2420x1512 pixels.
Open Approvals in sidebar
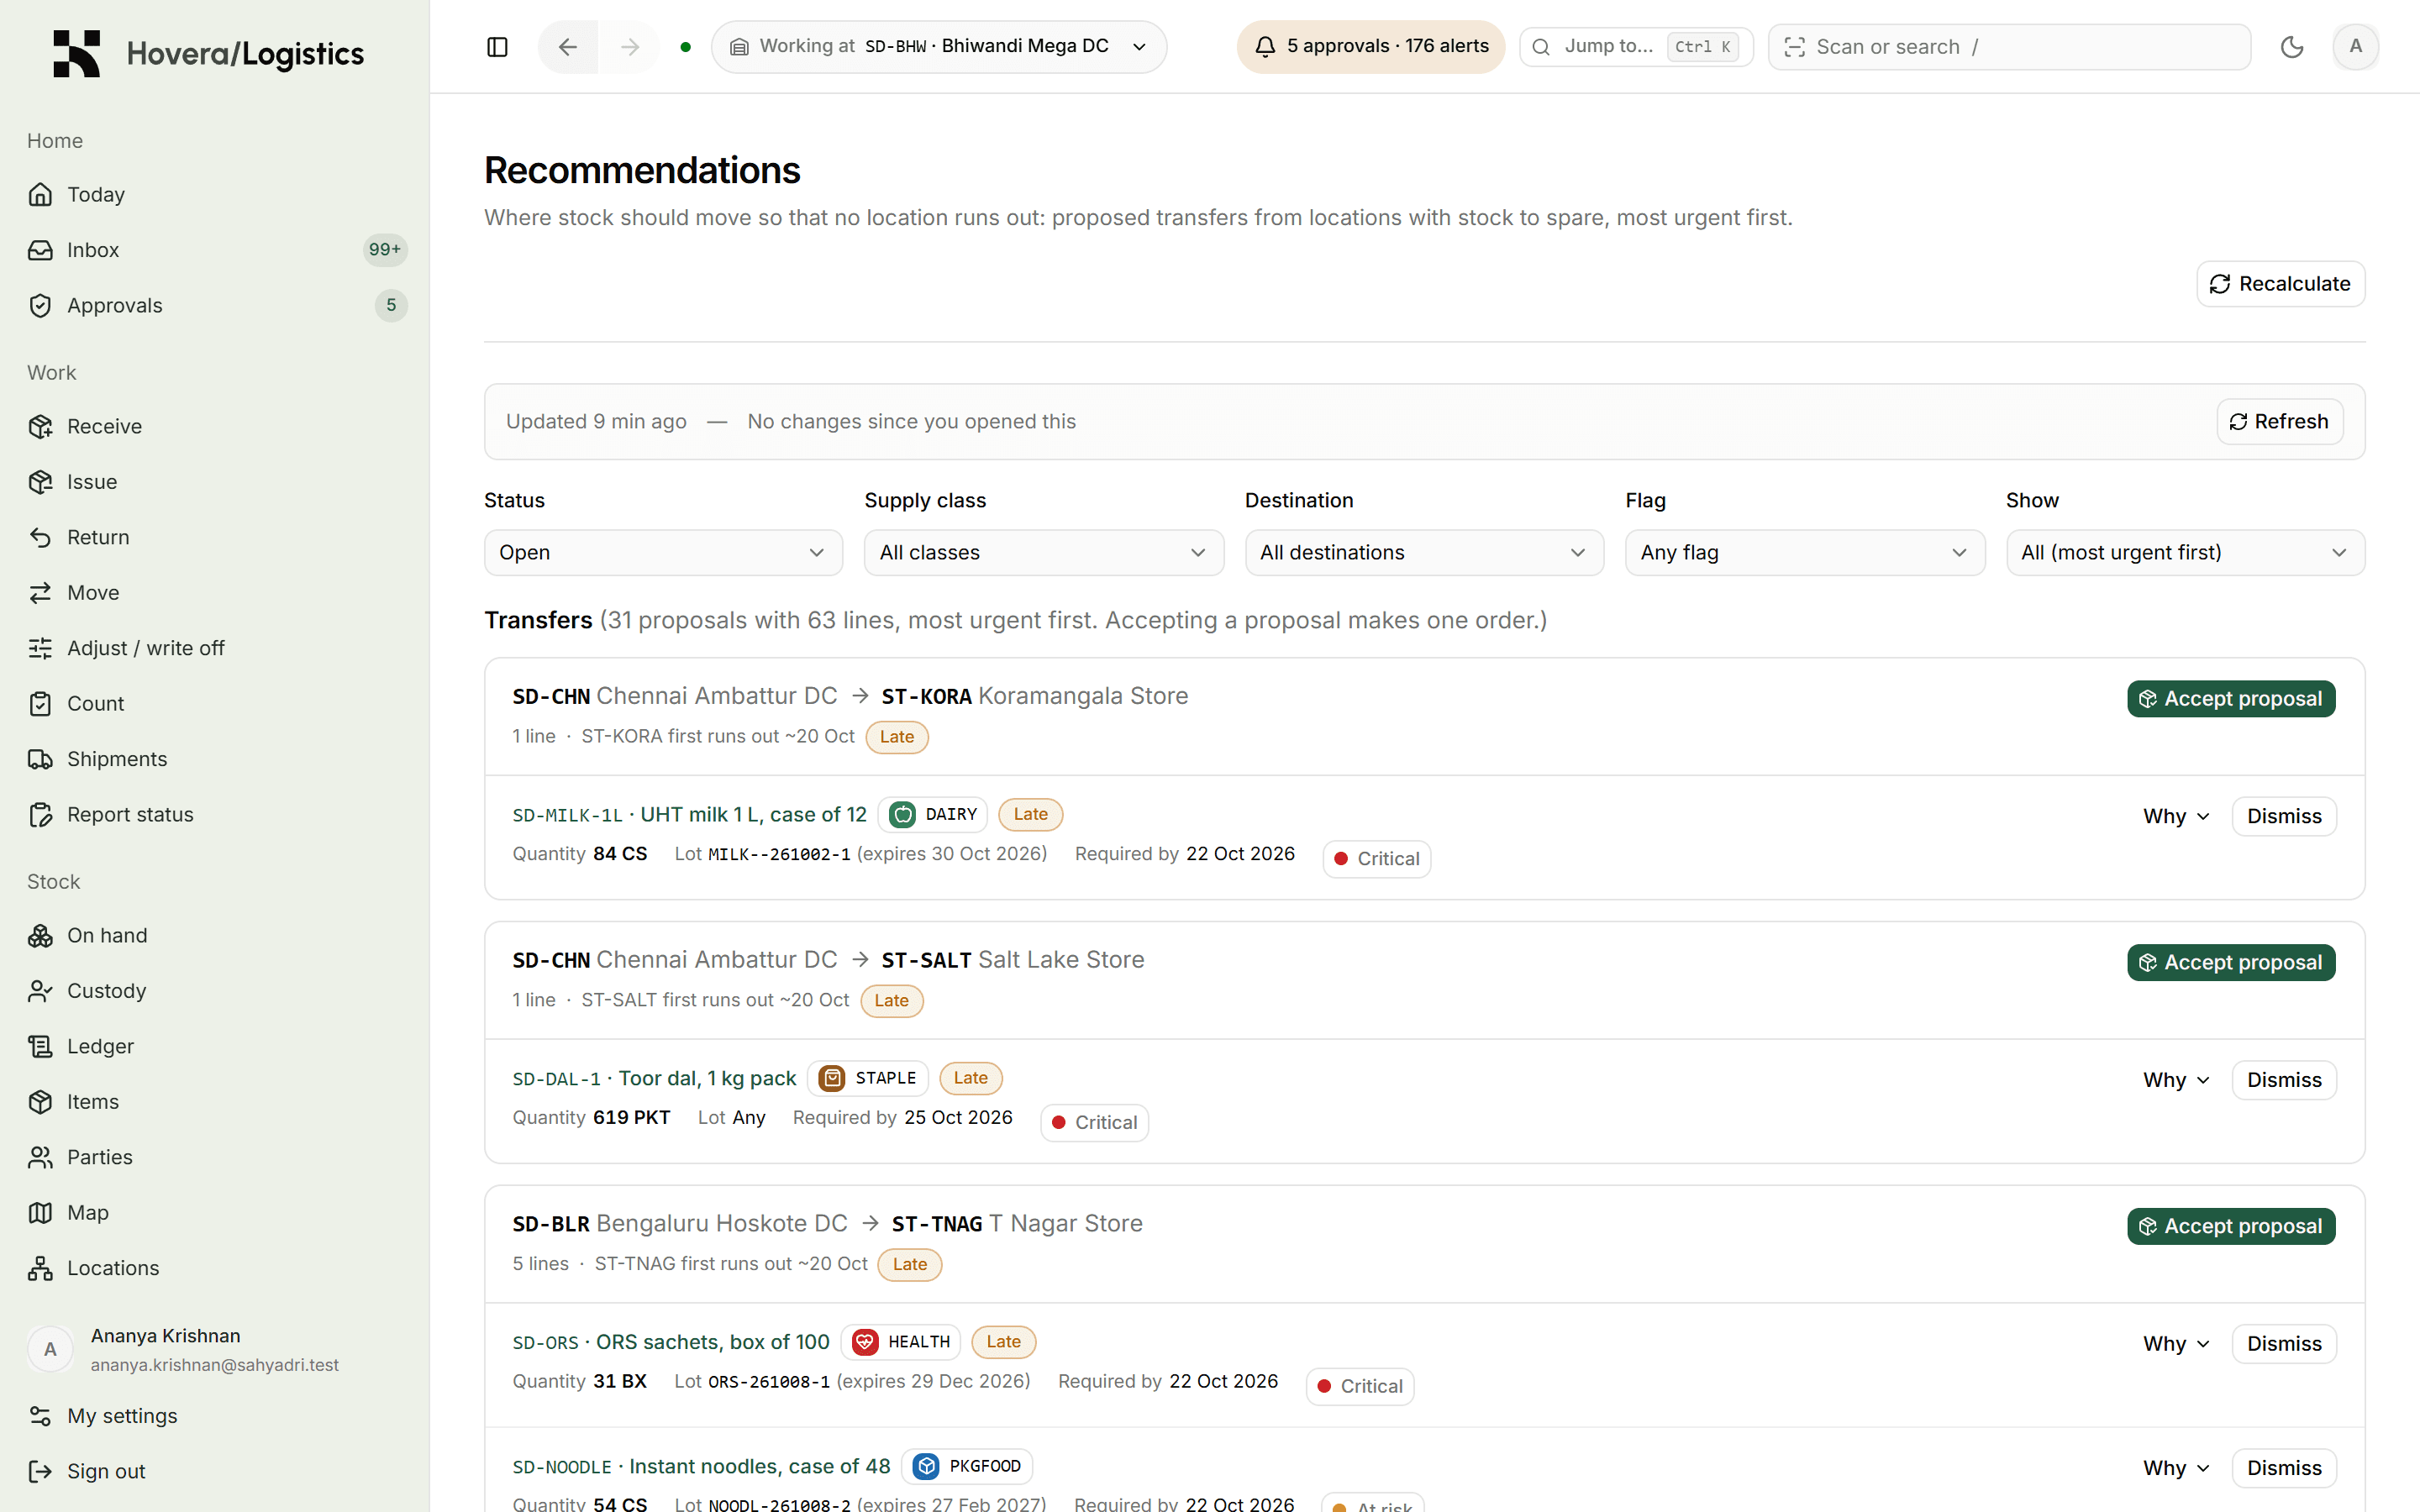tap(215, 305)
